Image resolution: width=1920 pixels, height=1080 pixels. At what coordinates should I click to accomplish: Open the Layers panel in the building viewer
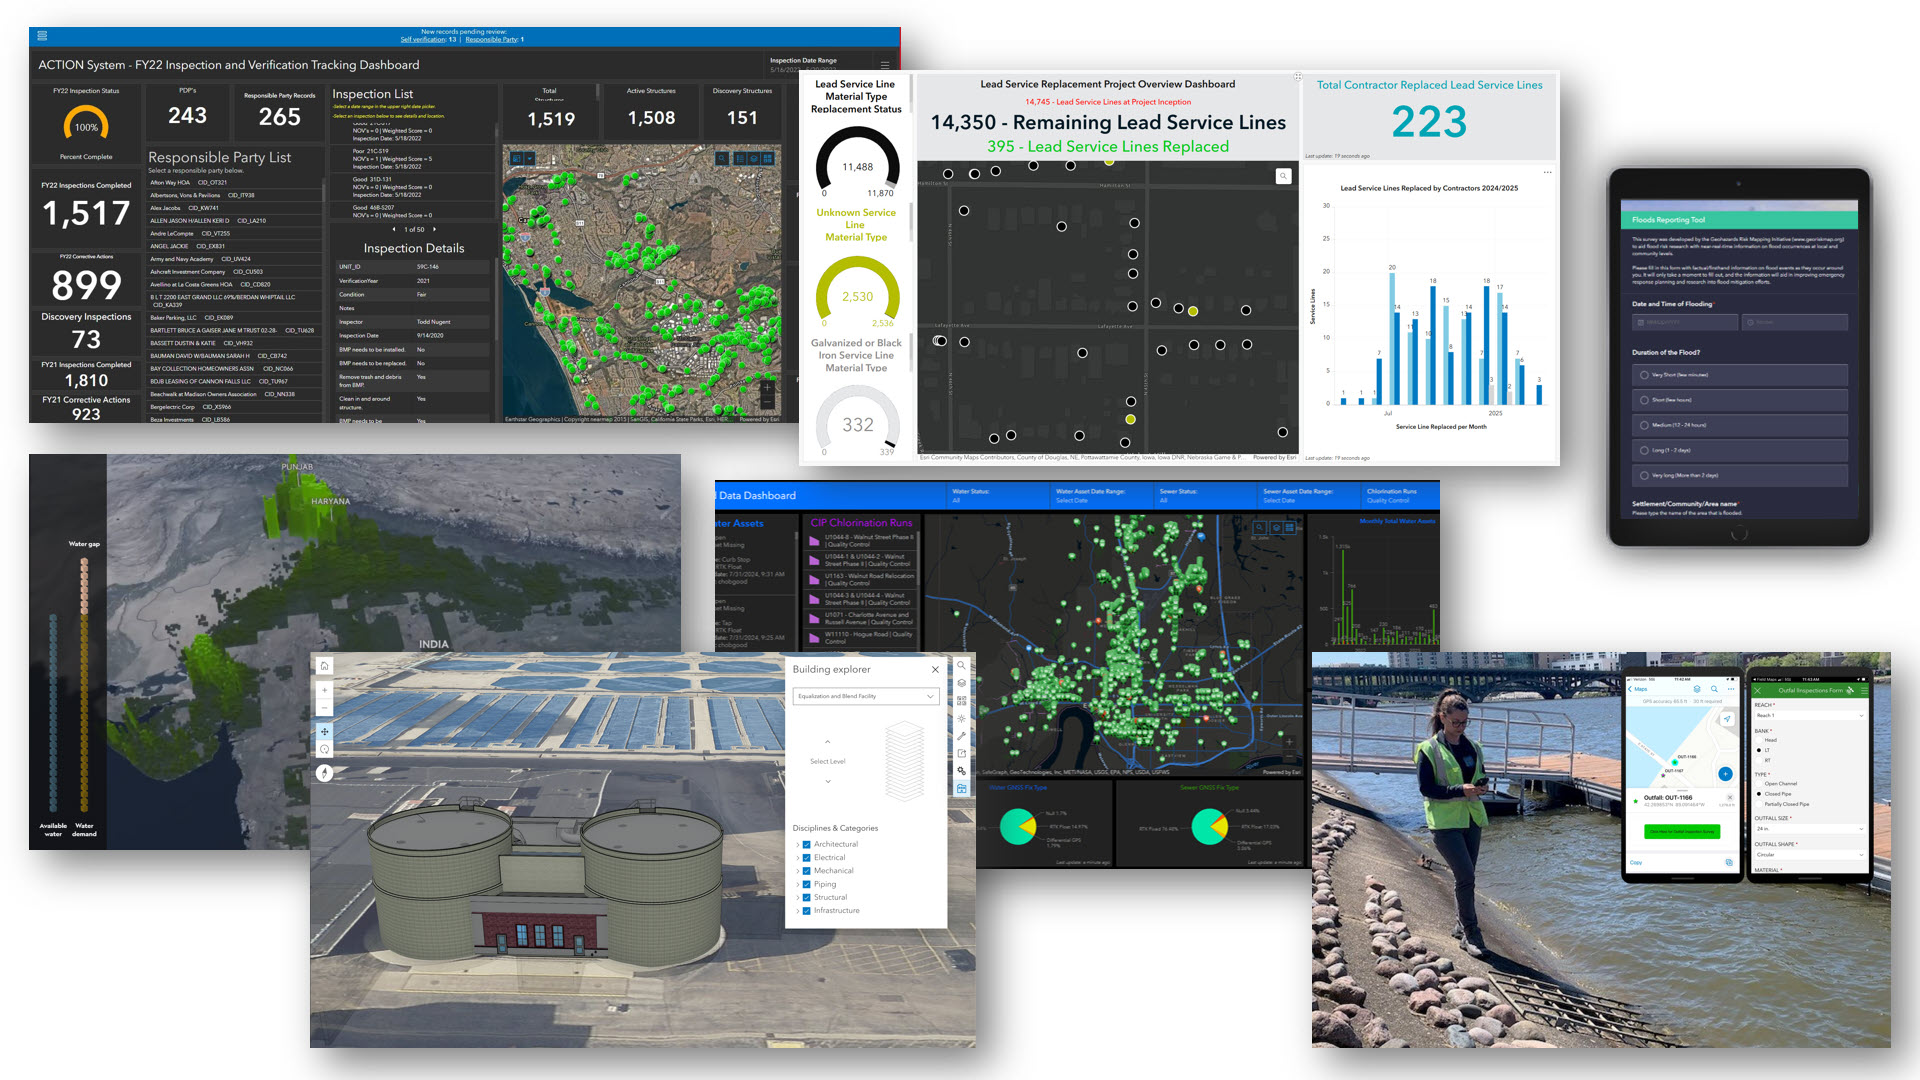962,683
